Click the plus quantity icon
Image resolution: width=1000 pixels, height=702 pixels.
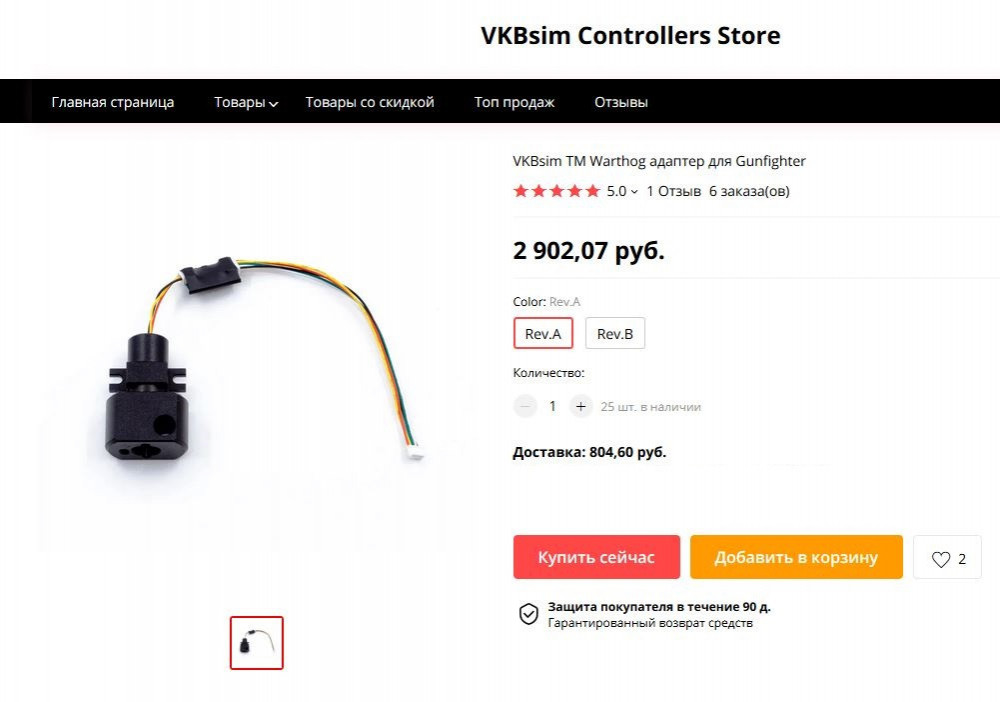tap(580, 406)
